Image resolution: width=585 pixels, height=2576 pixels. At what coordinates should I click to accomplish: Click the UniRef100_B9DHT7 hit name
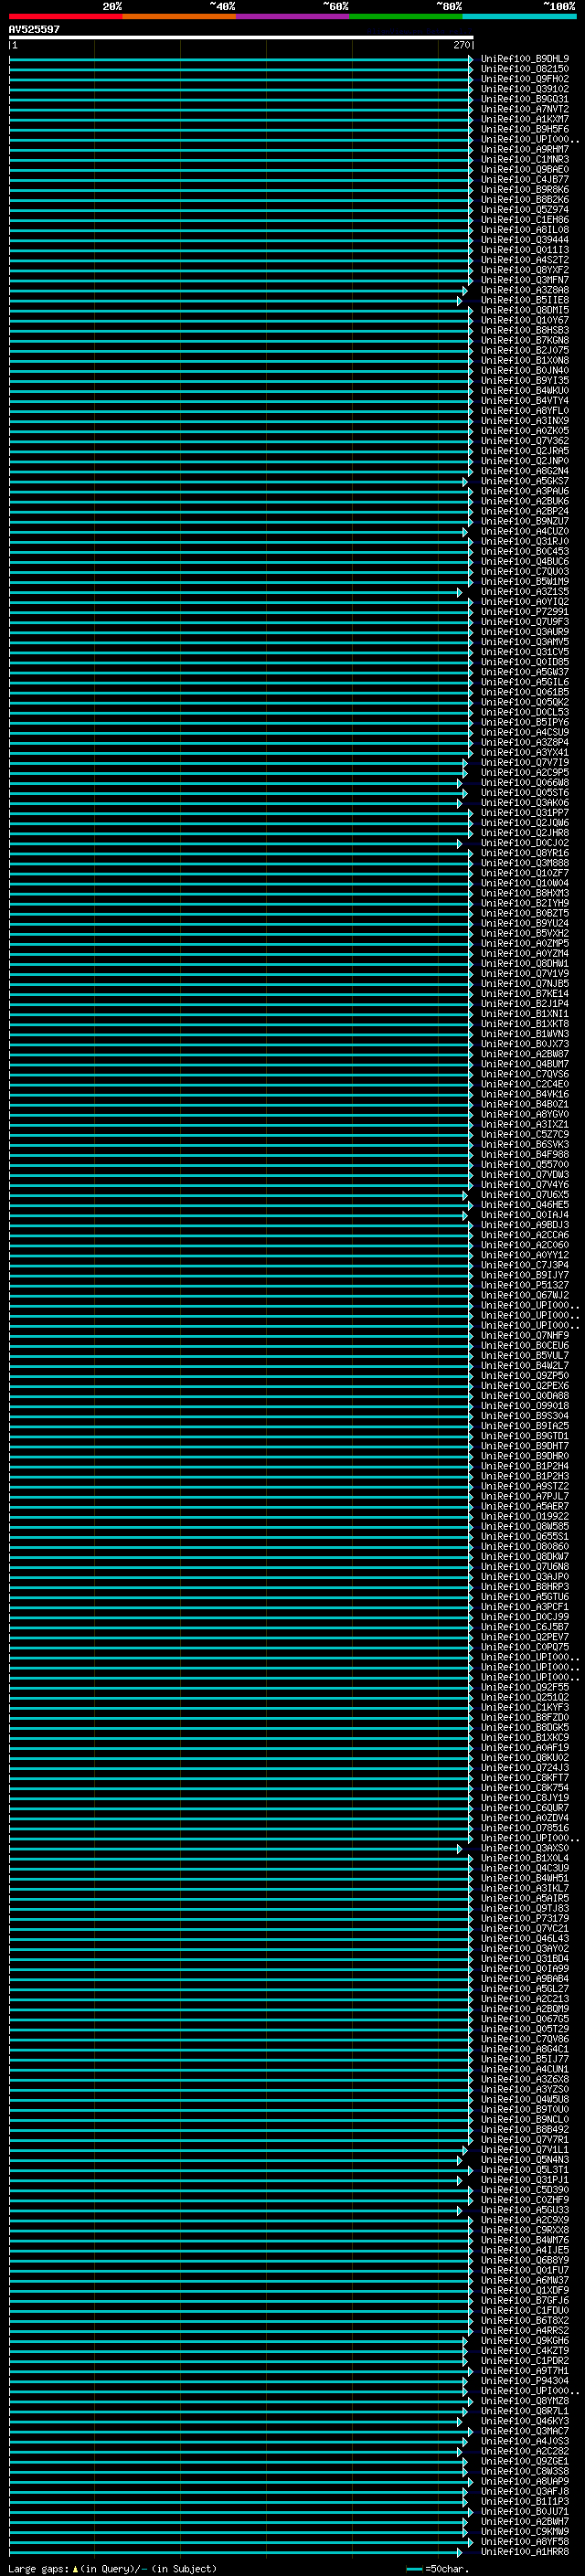pos(525,1446)
